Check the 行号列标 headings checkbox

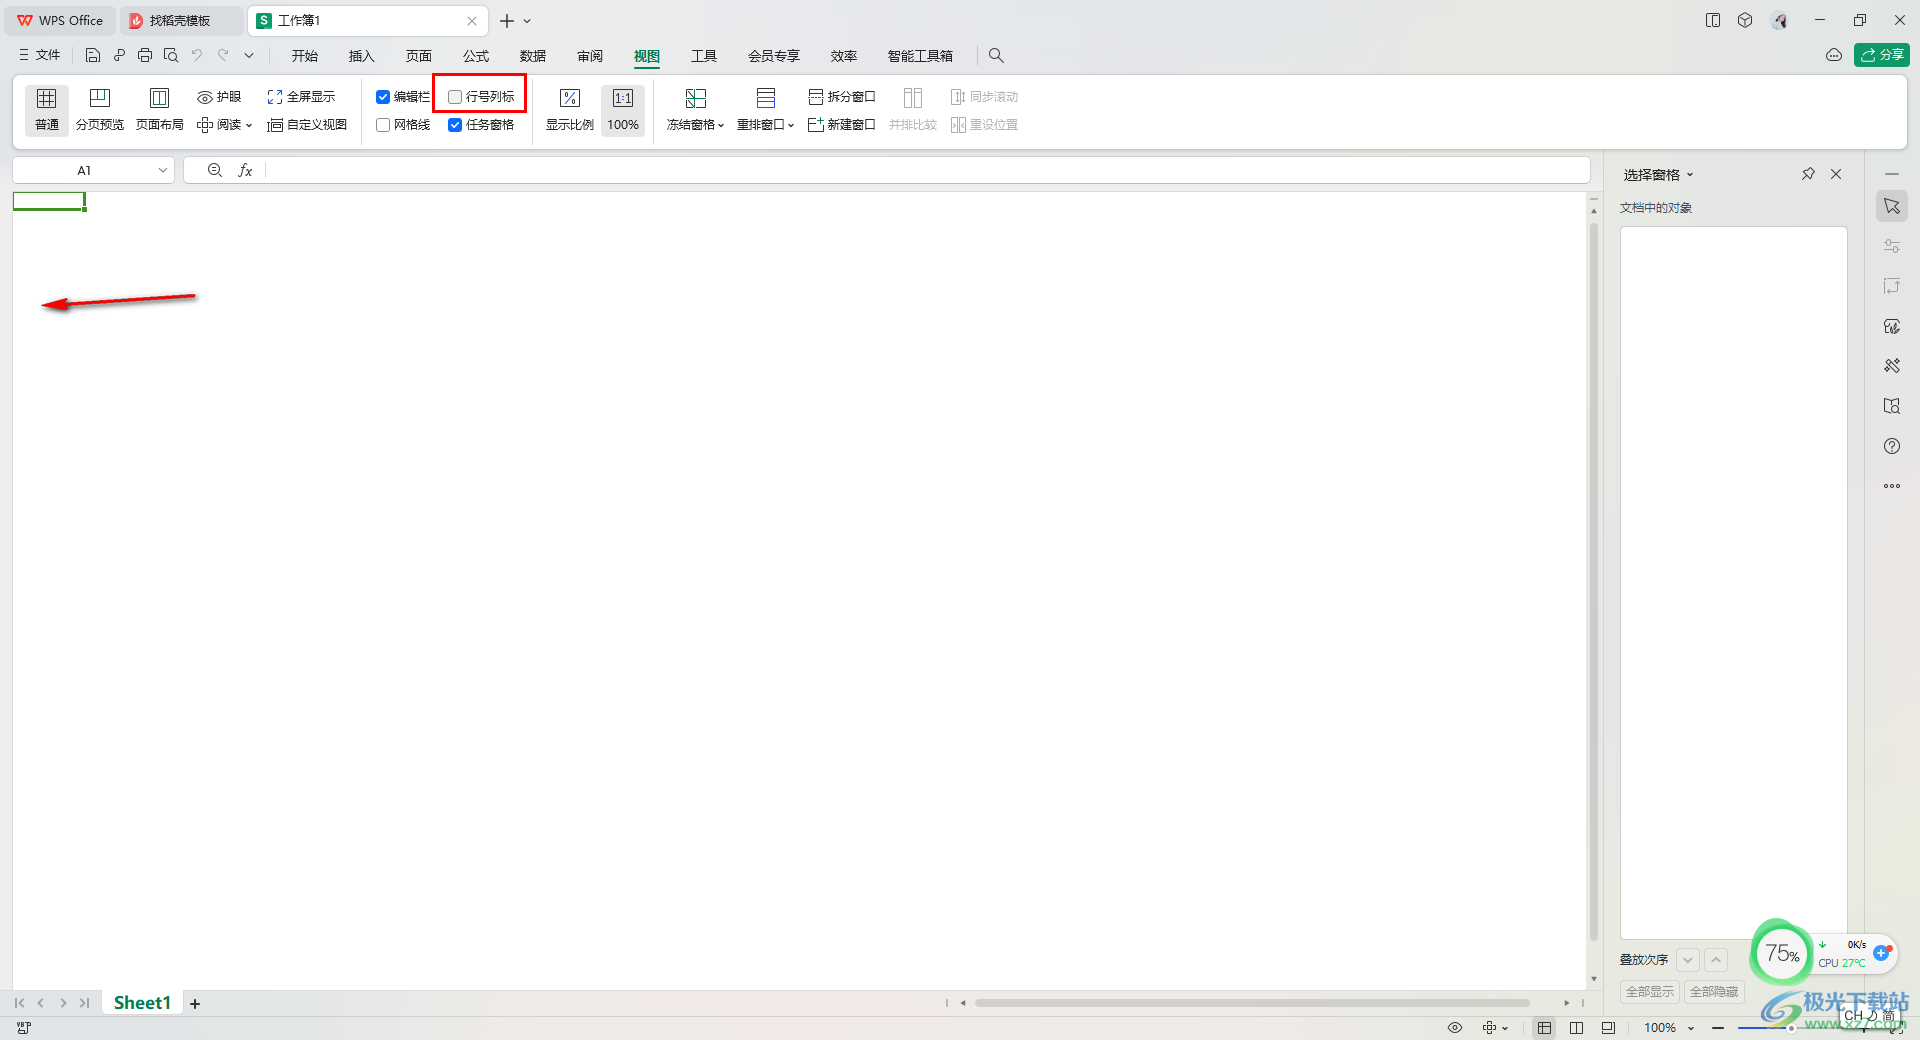click(x=455, y=97)
